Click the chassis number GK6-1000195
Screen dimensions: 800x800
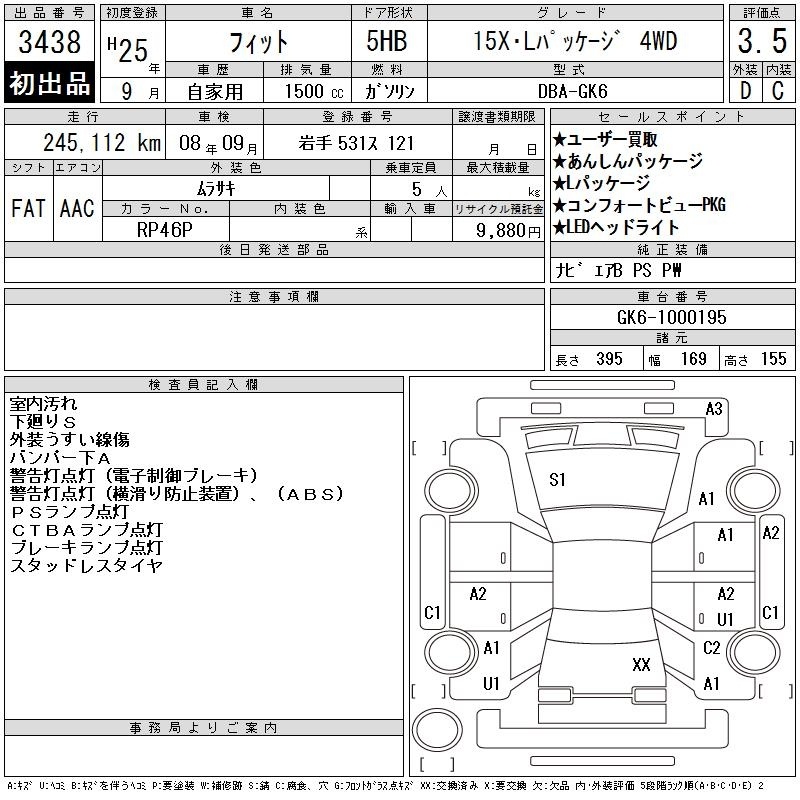671,317
